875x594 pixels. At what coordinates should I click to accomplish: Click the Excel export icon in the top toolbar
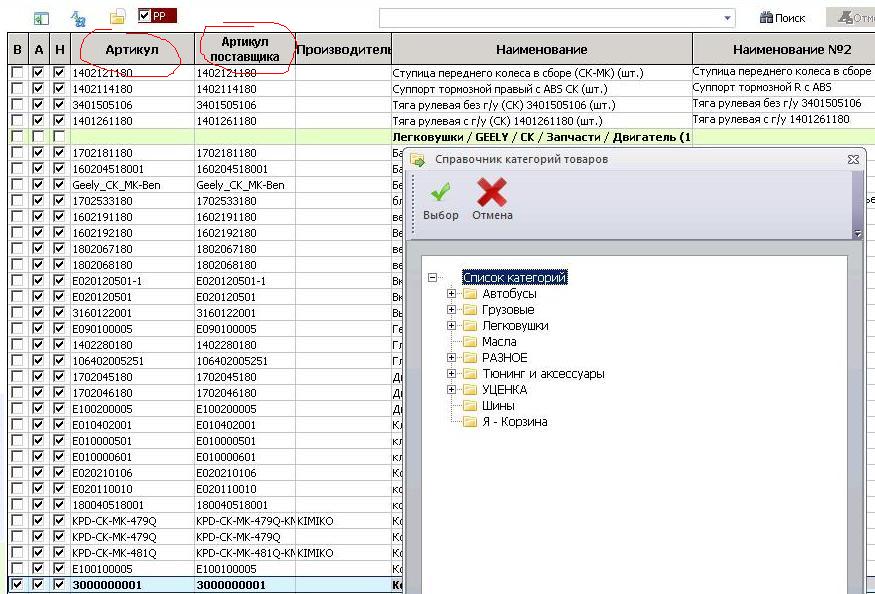point(41,18)
